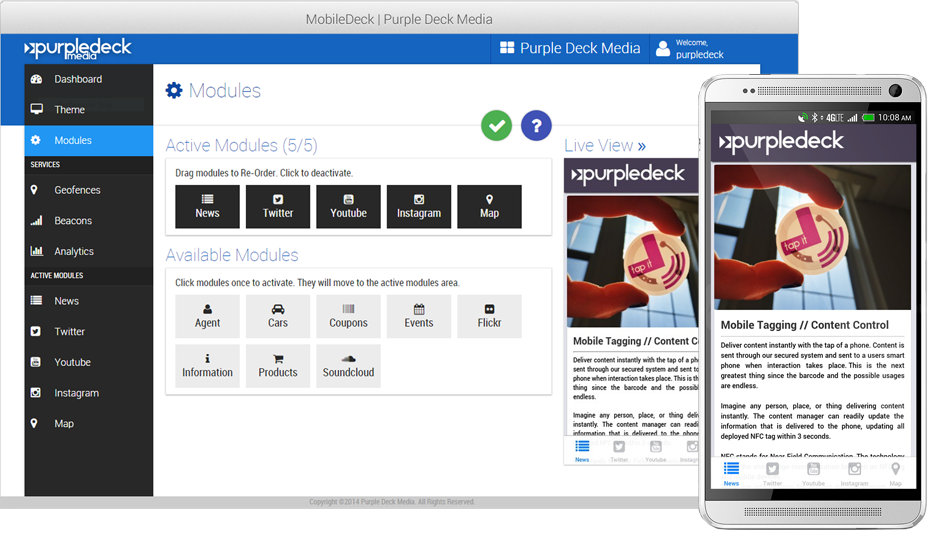Tap News tab on the phone mockup
Screen dimensions: 928x536
(x=732, y=474)
